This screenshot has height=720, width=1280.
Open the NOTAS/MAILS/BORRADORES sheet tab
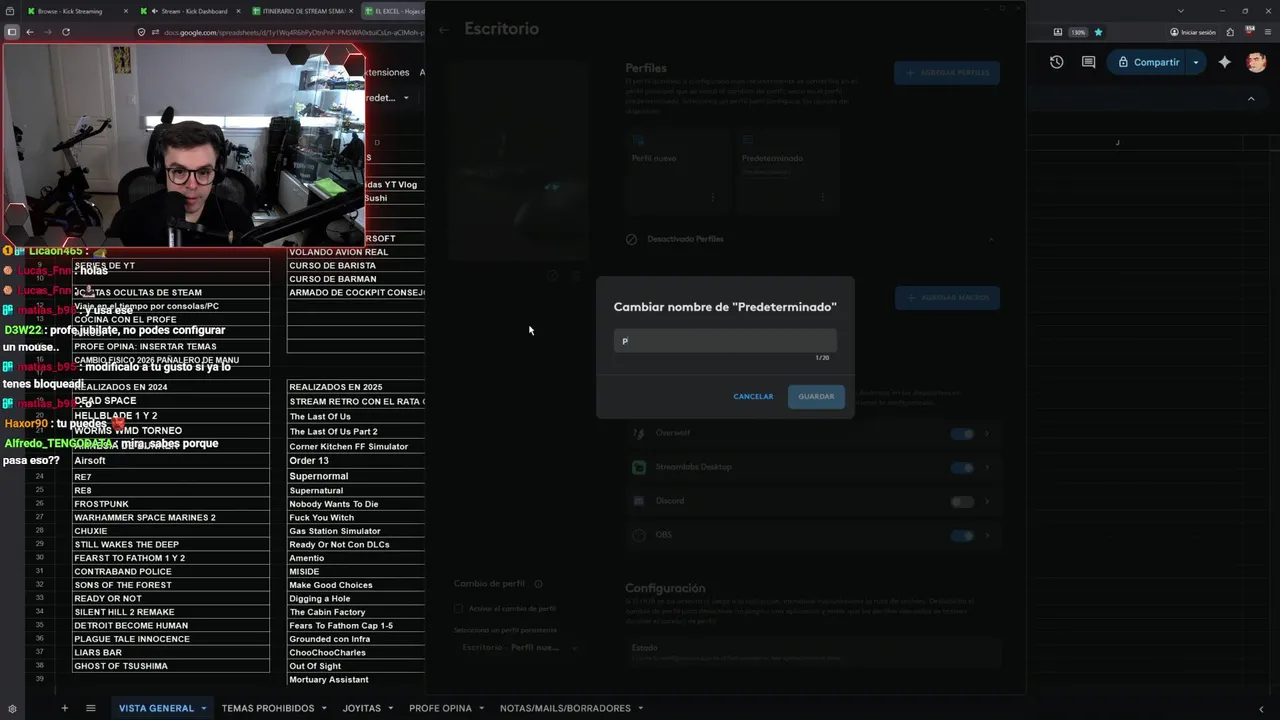(x=565, y=708)
